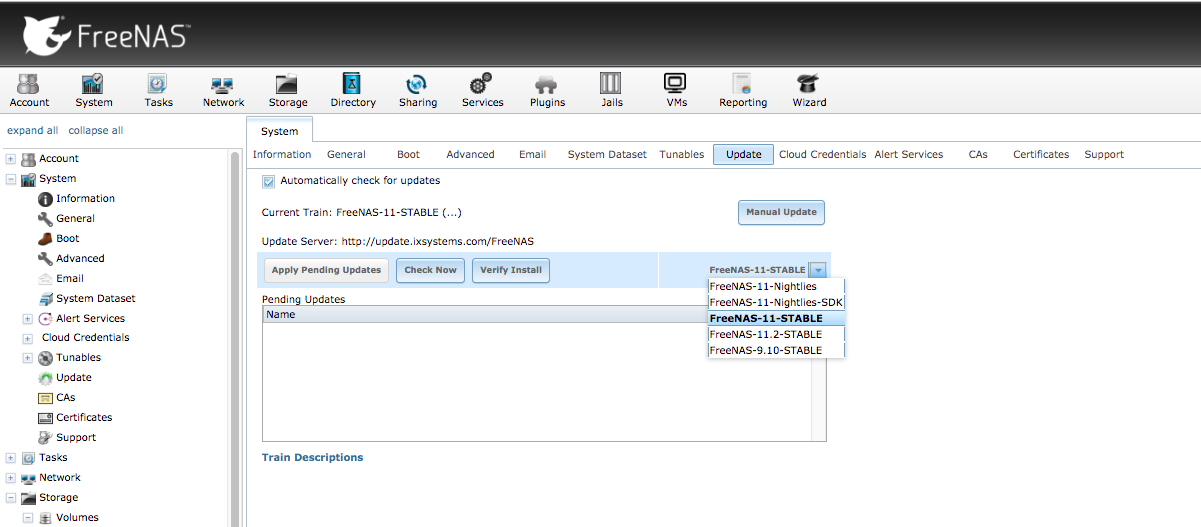Switch to the Support tab
1201x527 pixels.
[1104, 154]
